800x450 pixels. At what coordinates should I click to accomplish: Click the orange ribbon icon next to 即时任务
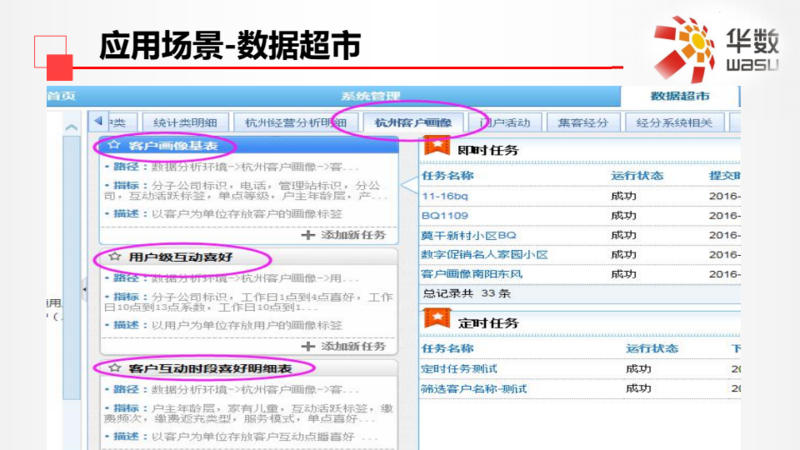click(436, 147)
